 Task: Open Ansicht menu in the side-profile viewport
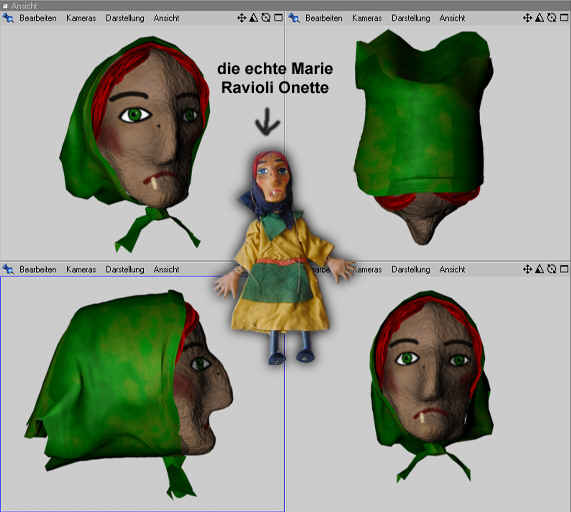tap(166, 269)
